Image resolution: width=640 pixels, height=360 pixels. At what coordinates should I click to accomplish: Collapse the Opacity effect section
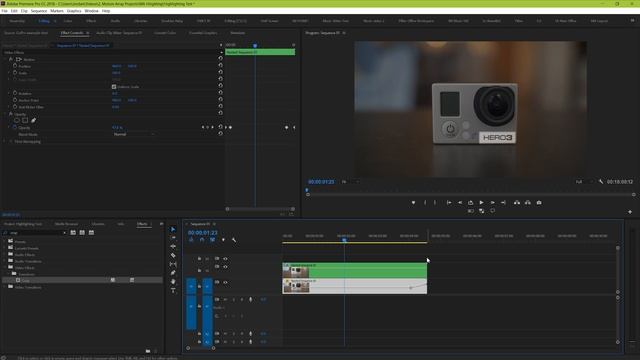pyautogui.click(x=5, y=114)
